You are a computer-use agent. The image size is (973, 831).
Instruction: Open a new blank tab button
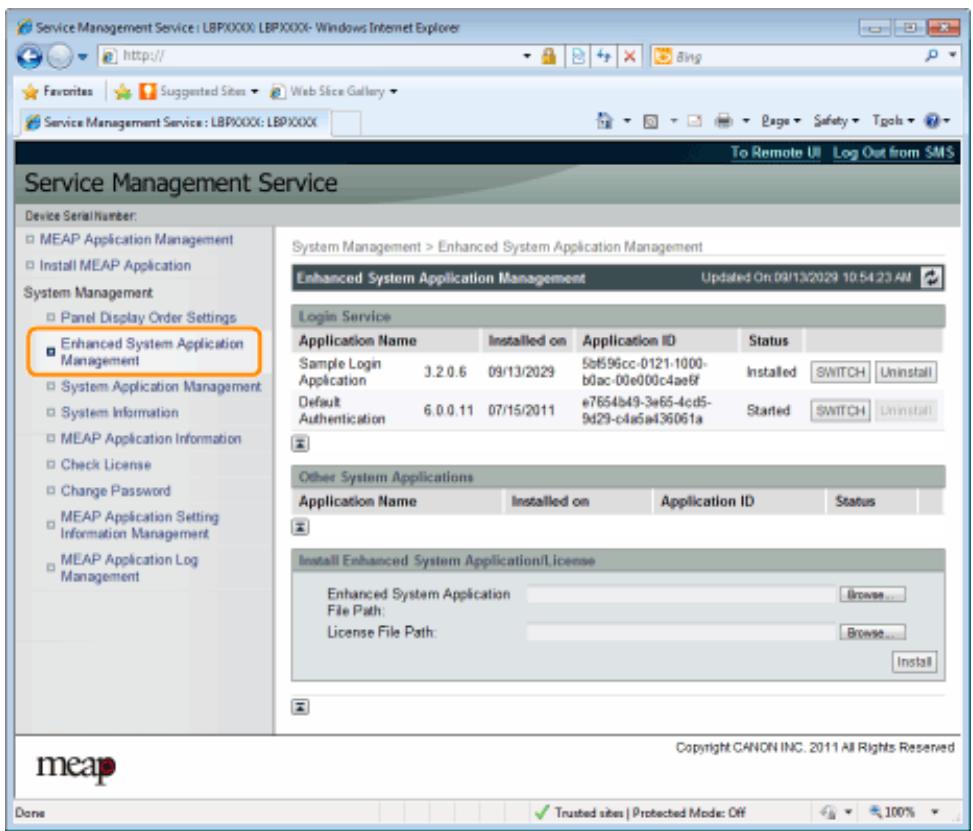[x=346, y=123]
